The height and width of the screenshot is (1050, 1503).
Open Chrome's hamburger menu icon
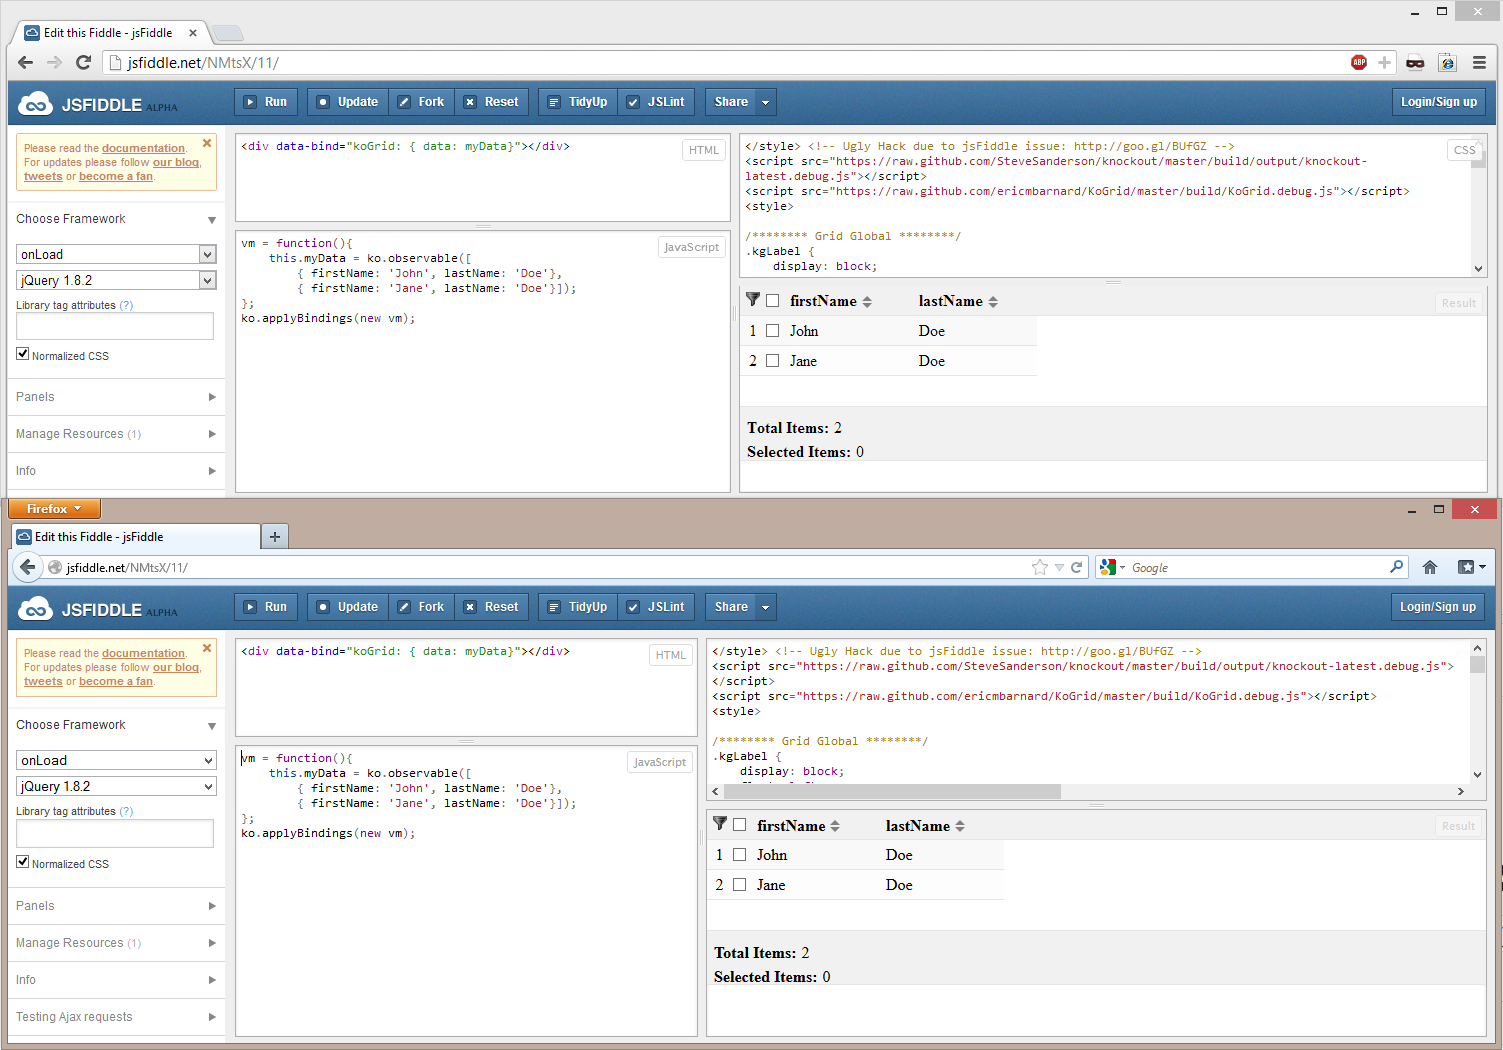(x=1479, y=62)
